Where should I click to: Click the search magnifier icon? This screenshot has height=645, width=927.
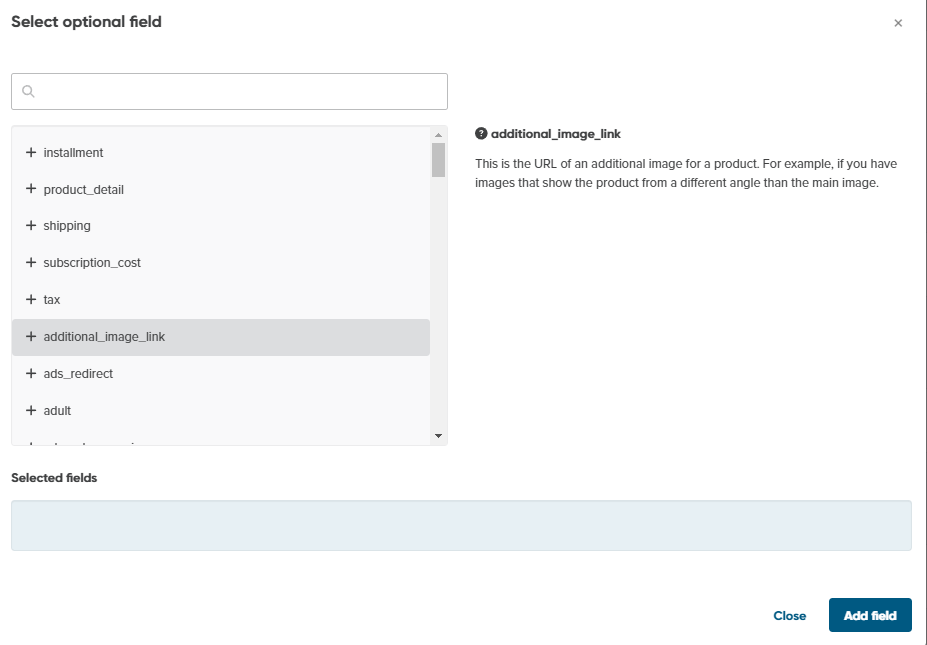28,92
